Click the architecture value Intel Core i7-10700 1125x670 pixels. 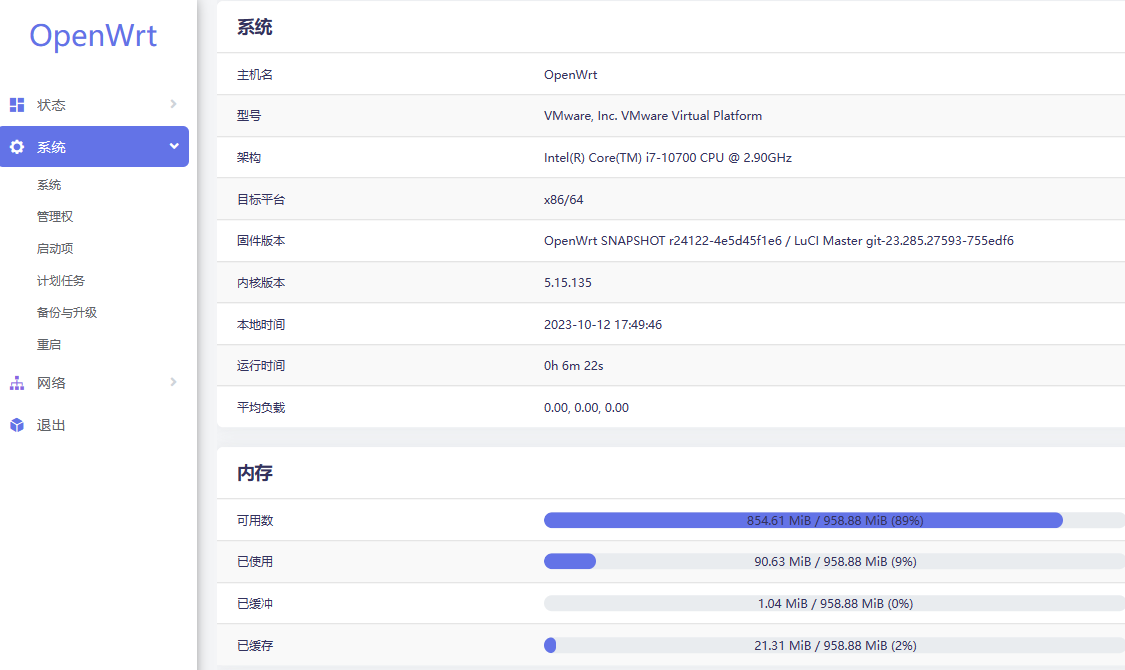(668, 158)
